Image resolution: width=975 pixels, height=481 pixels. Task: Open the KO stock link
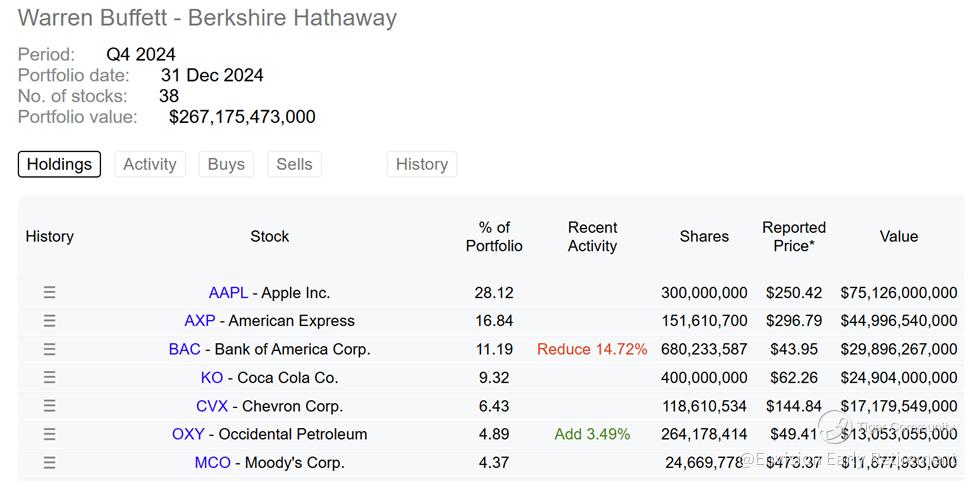[211, 377]
